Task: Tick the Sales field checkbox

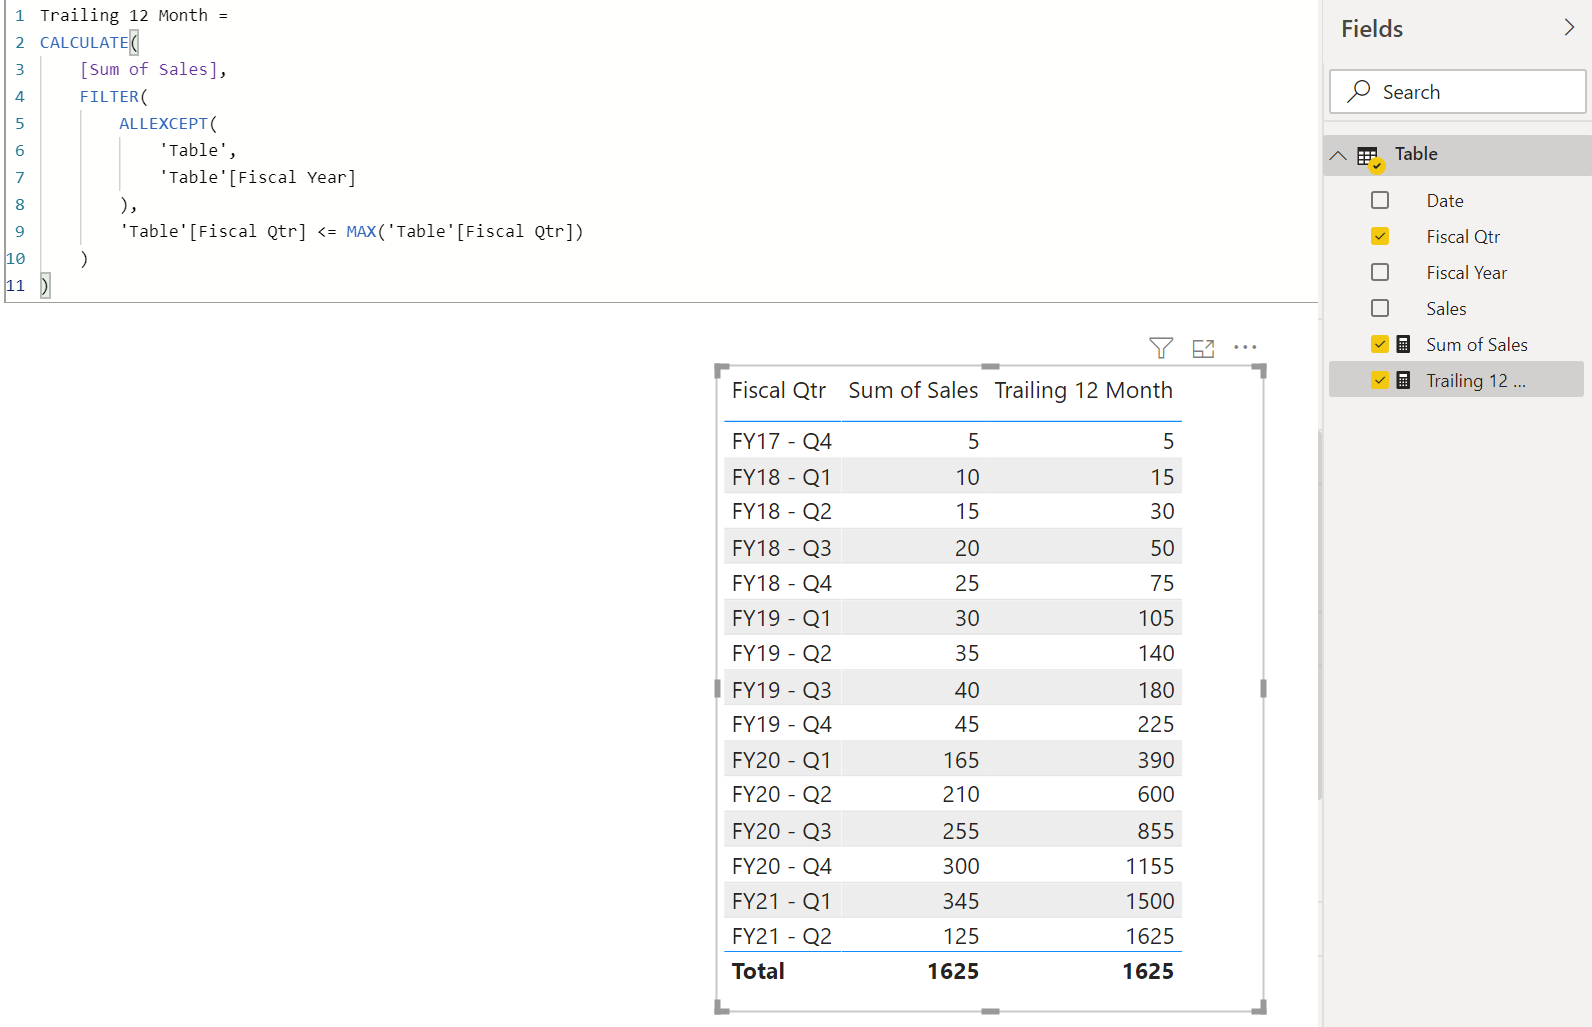Action: (1380, 308)
